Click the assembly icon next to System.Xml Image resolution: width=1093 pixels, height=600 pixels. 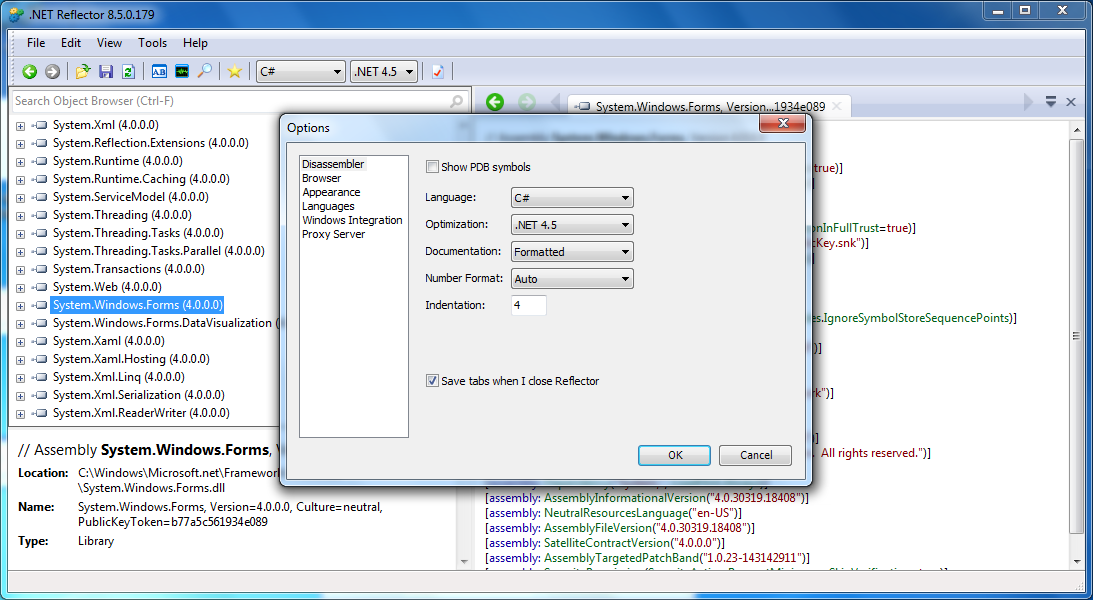pyautogui.click(x=40, y=125)
